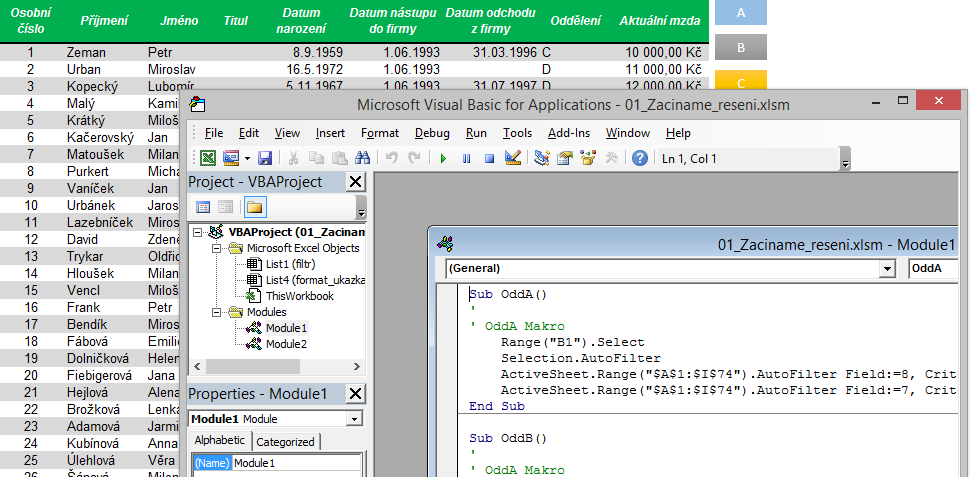972x477 pixels.
Task: Close the Project - VBAProject panel
Action: click(x=355, y=182)
